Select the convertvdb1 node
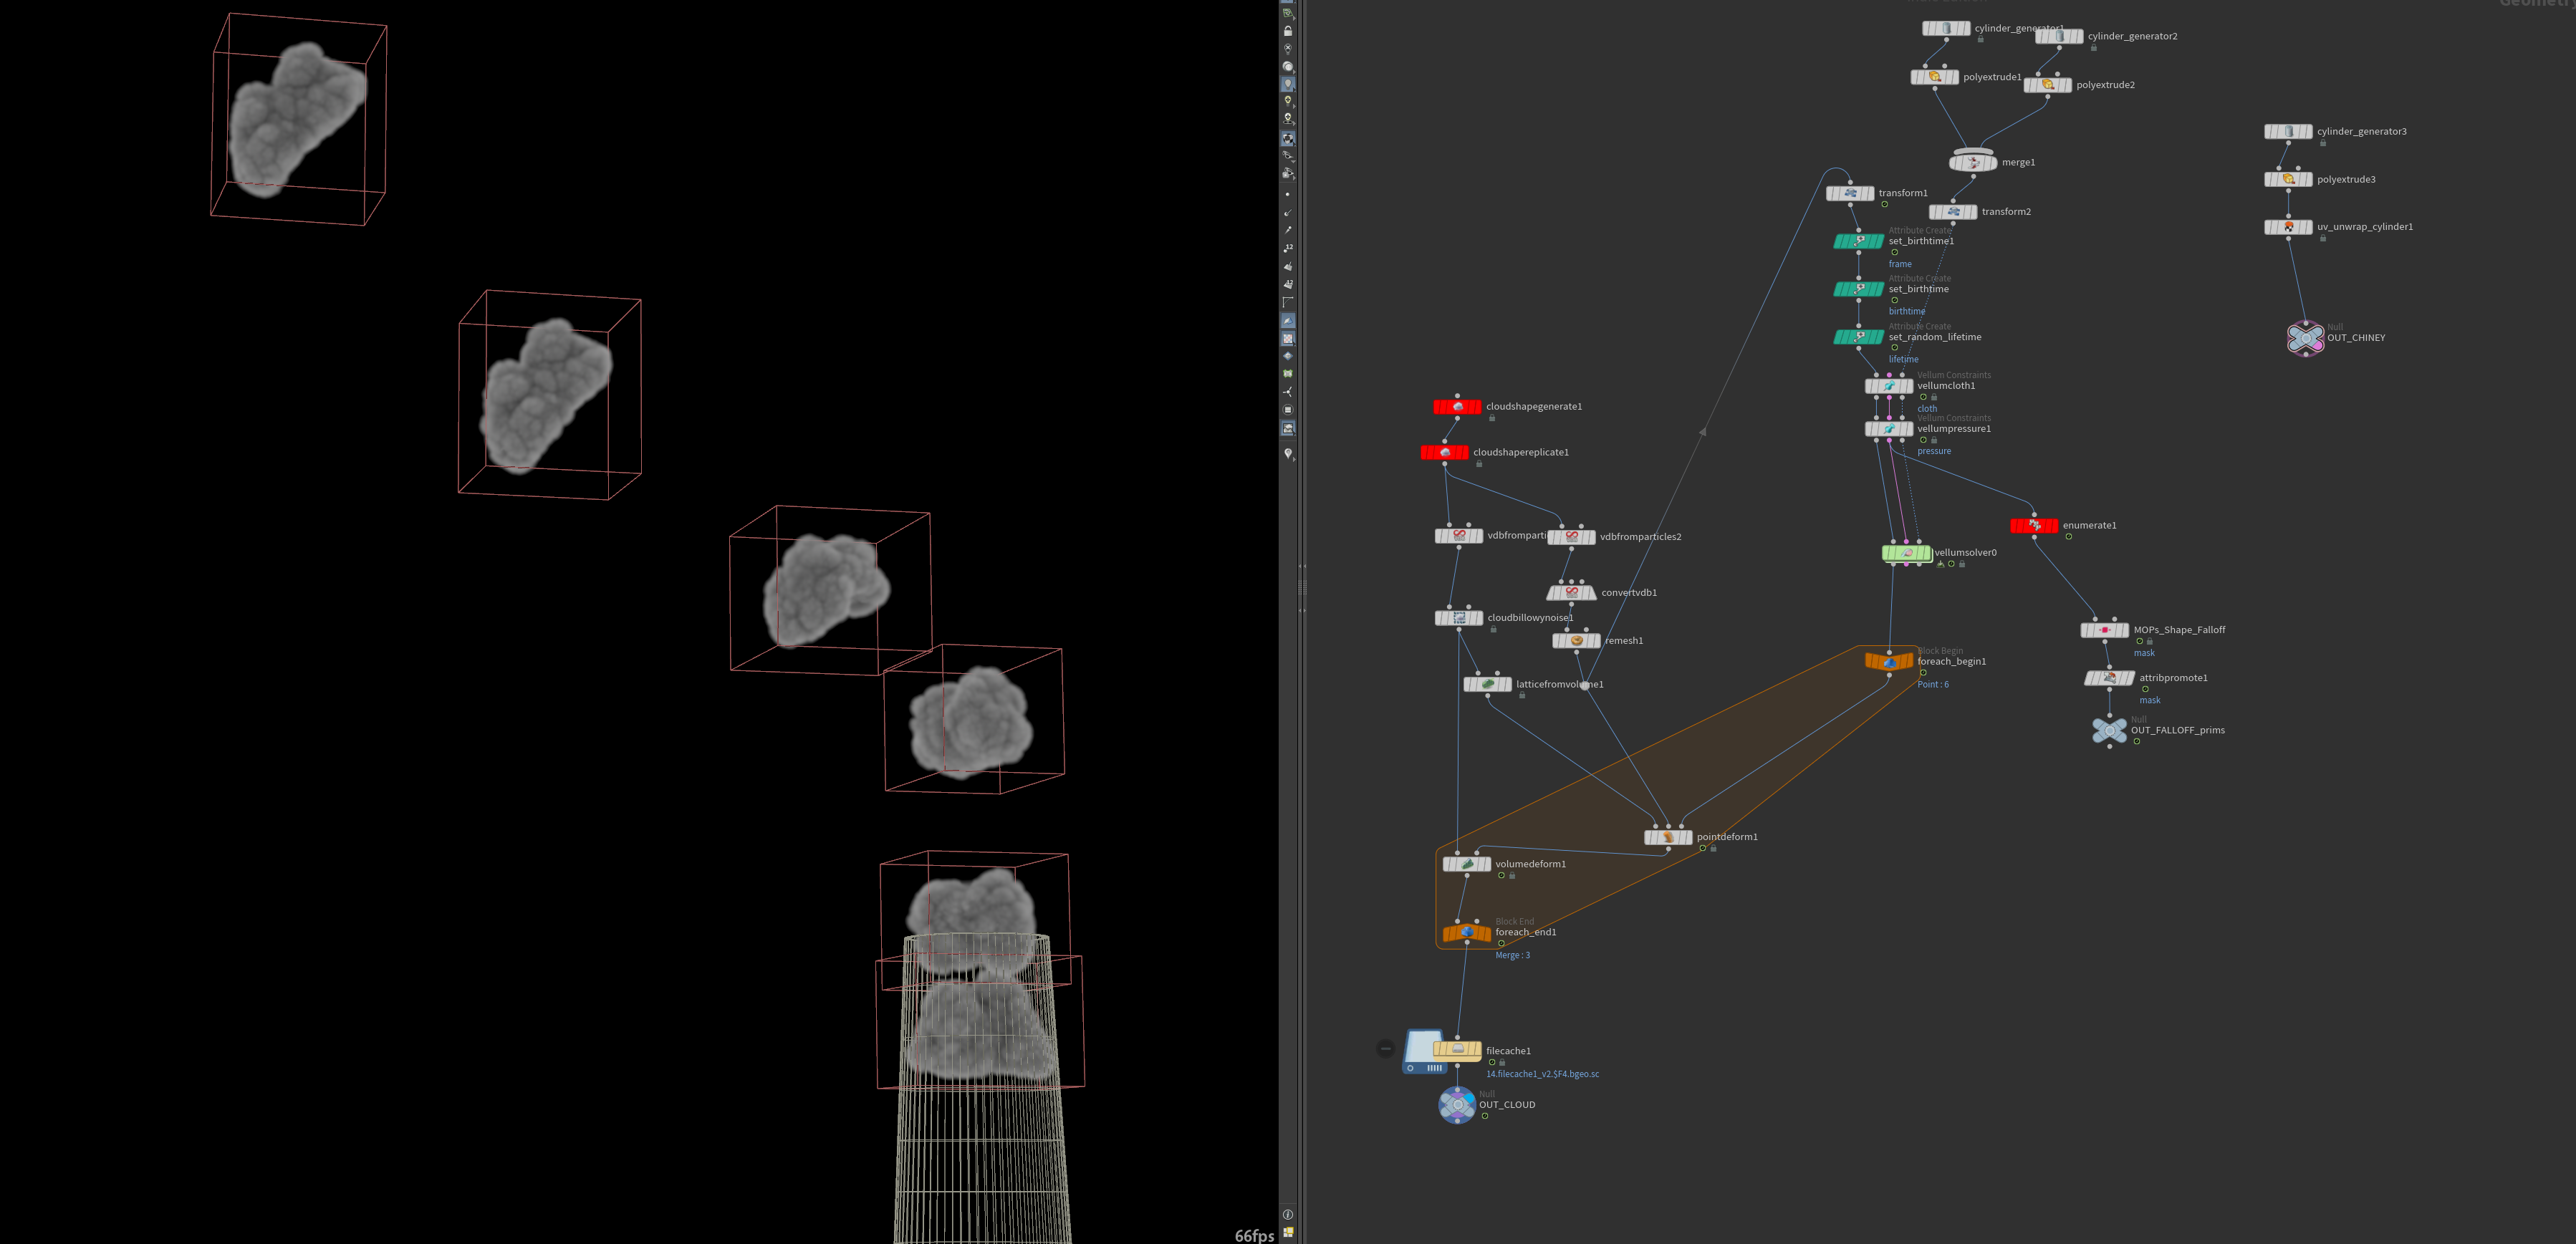 (x=1571, y=593)
